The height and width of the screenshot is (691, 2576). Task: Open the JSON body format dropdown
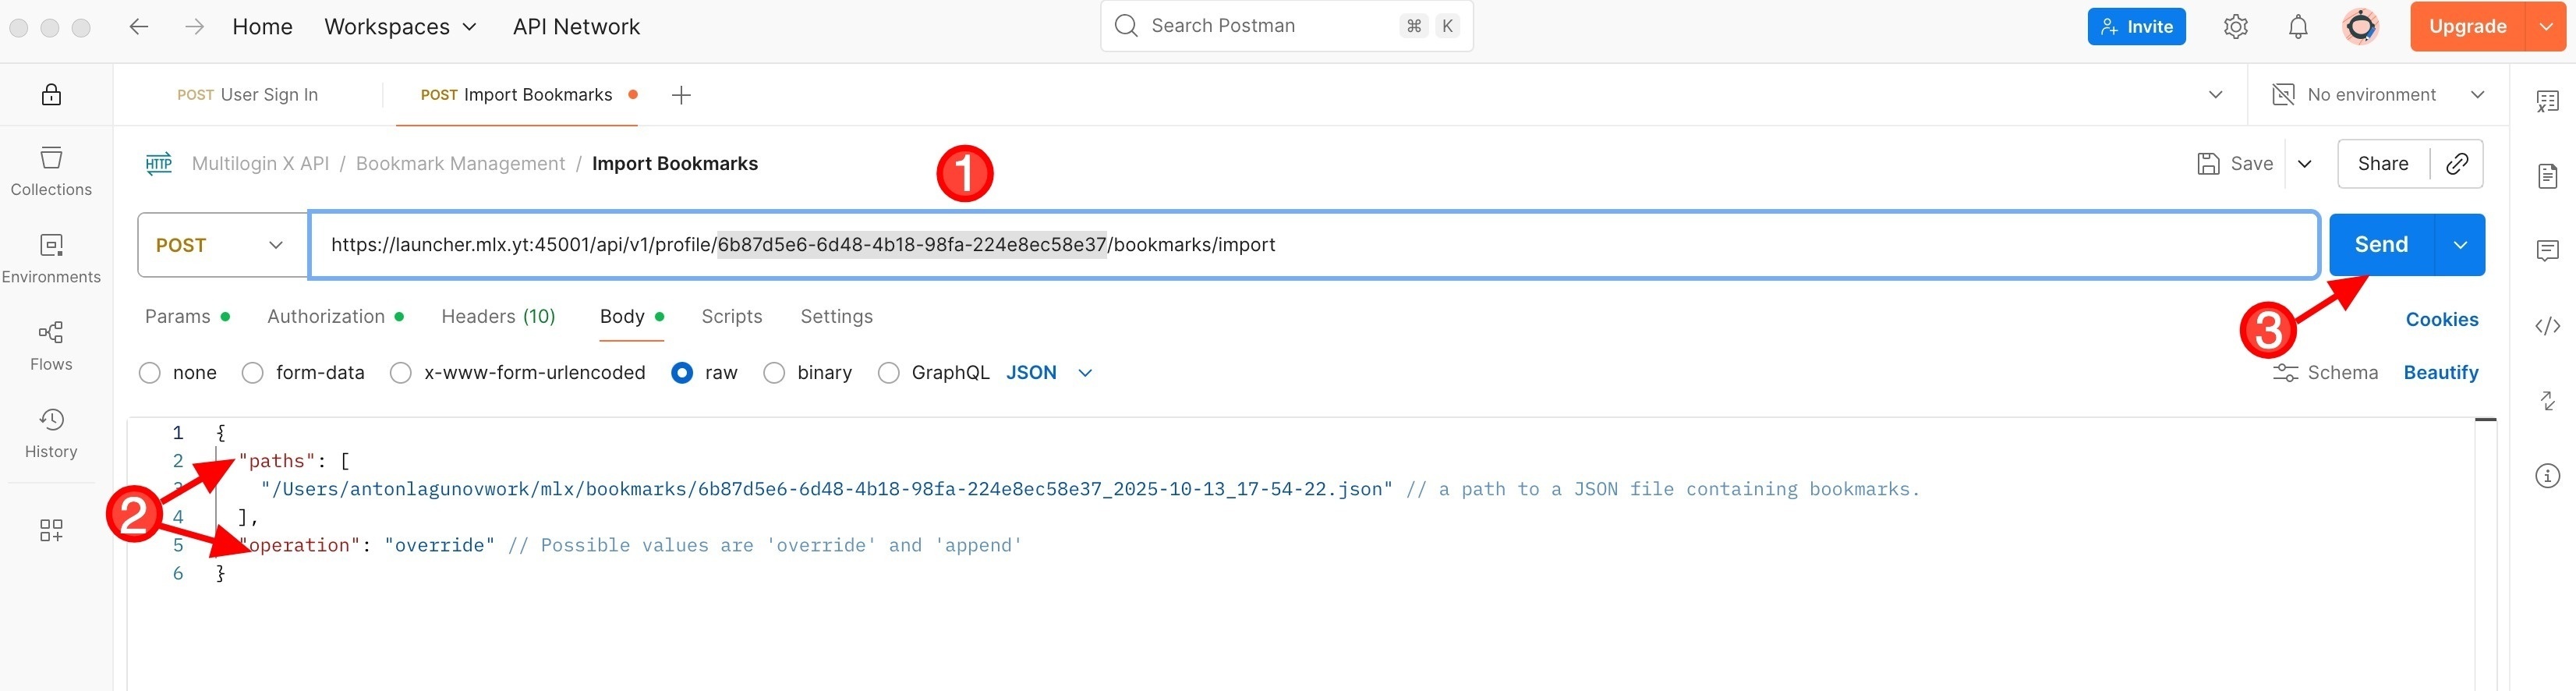click(1049, 373)
